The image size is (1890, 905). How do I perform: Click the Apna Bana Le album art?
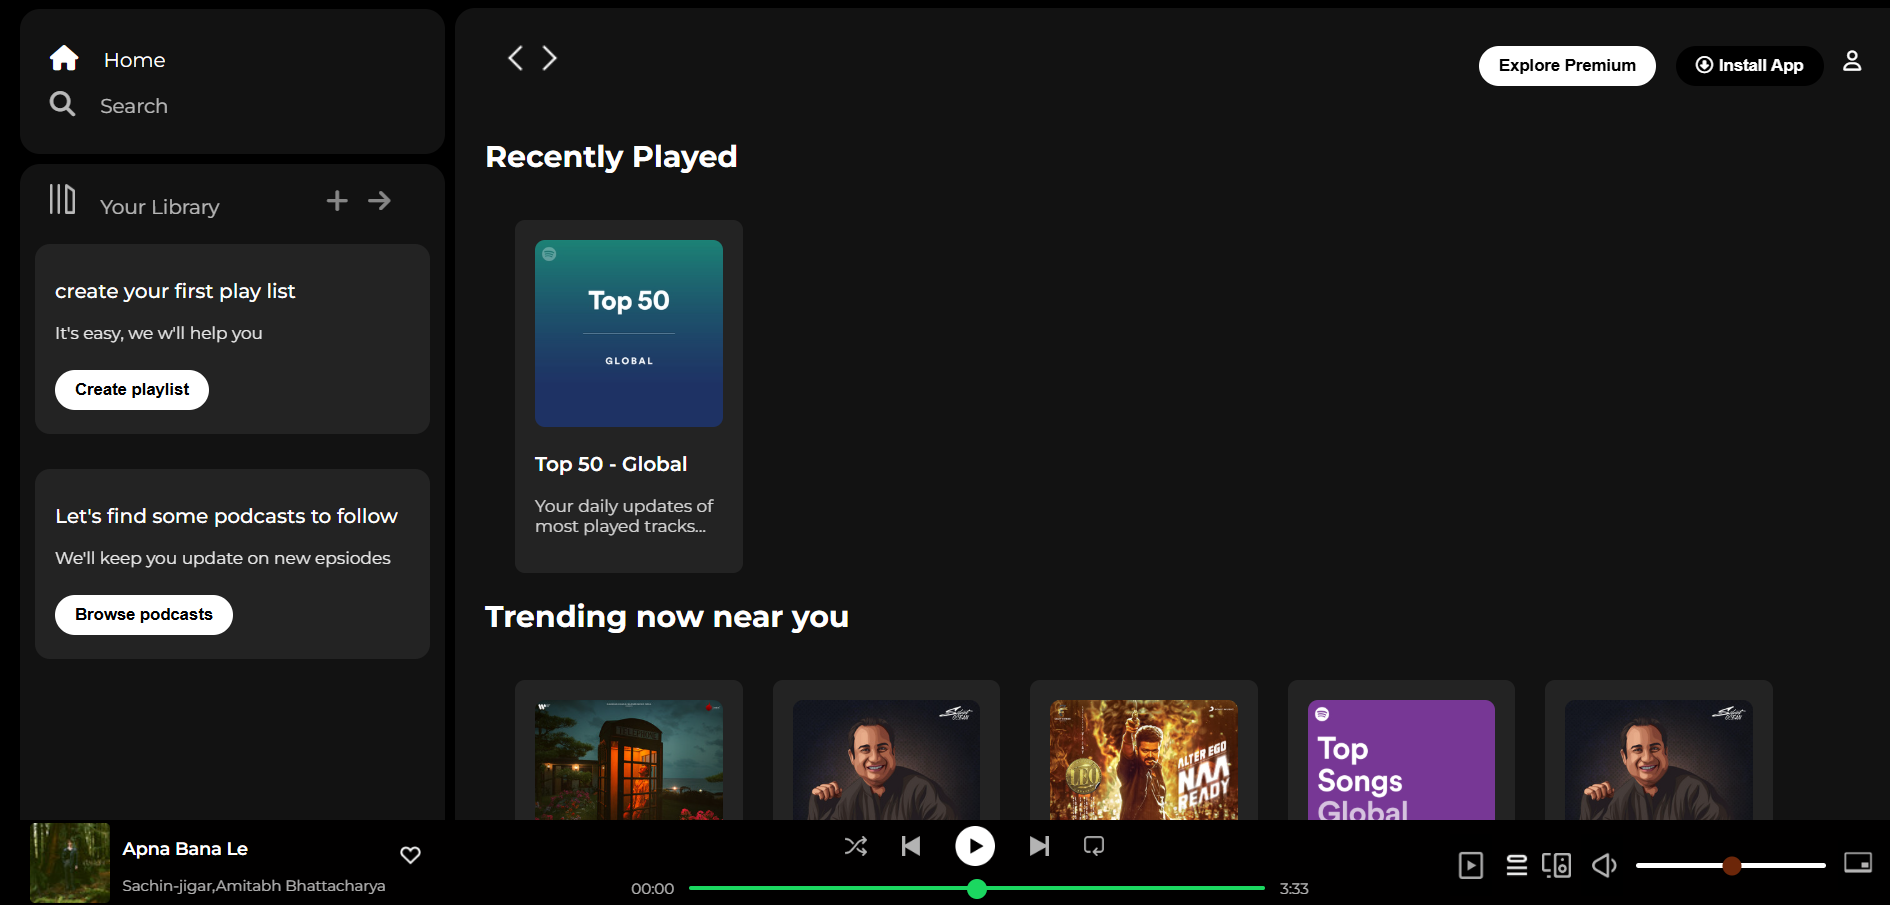(x=70, y=863)
